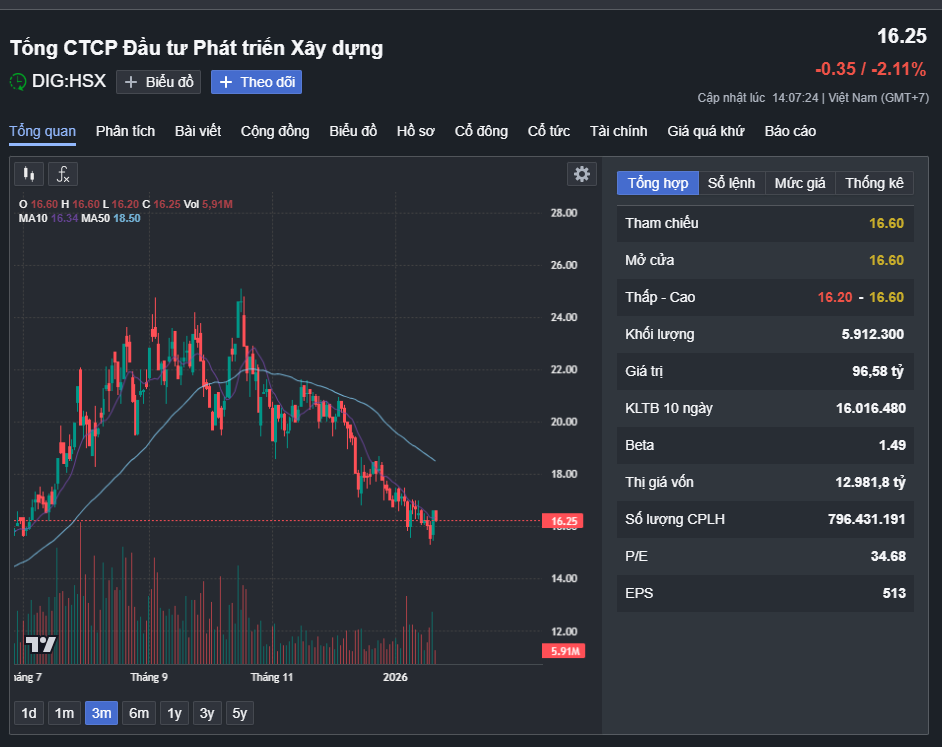Select the Thống kê panel tab

tap(874, 183)
